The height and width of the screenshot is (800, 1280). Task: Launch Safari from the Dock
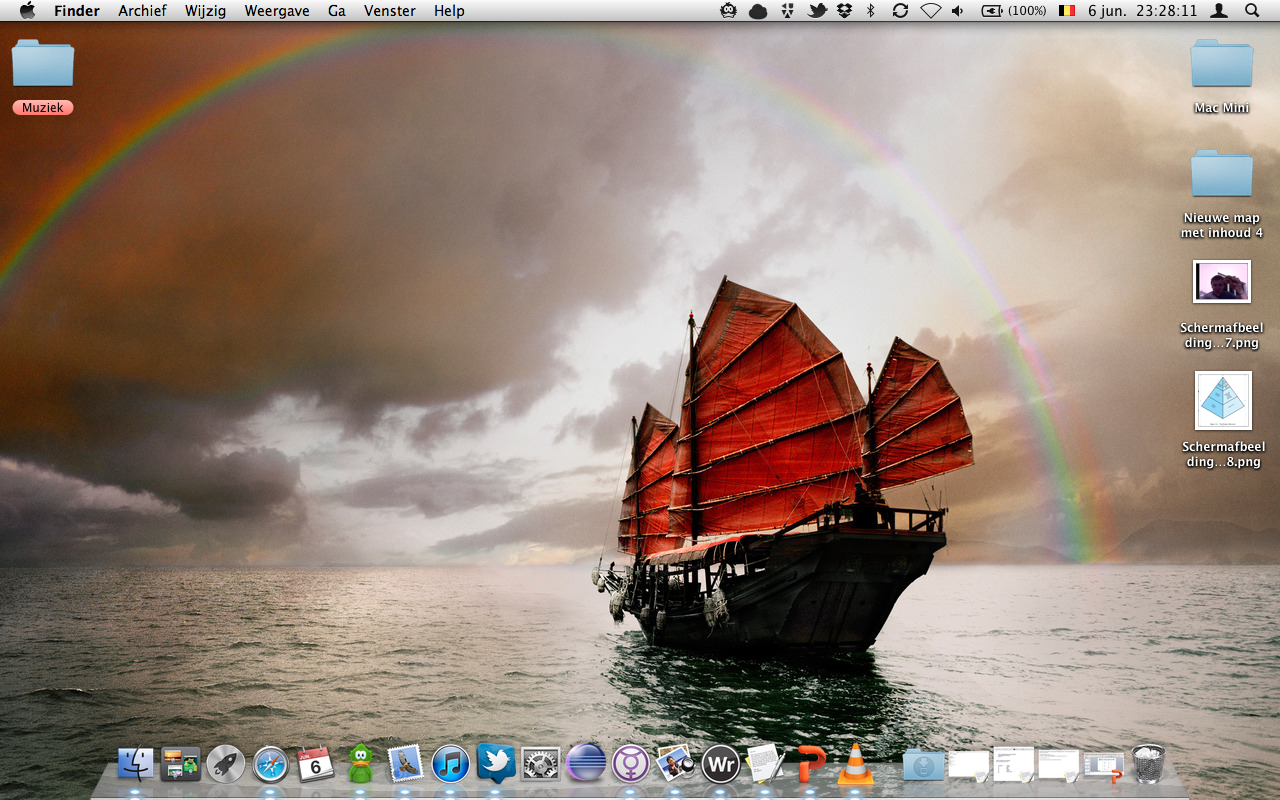pos(271,765)
